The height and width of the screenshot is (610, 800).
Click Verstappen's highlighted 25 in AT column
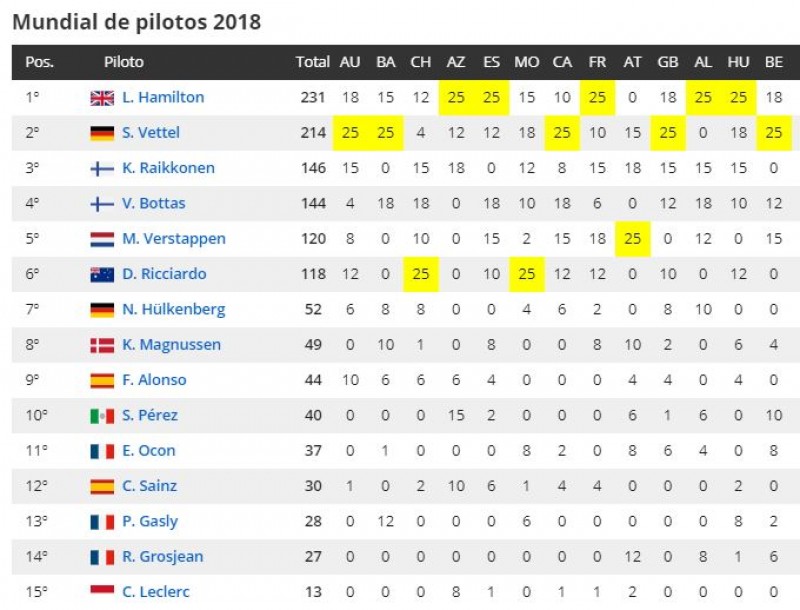coord(632,239)
